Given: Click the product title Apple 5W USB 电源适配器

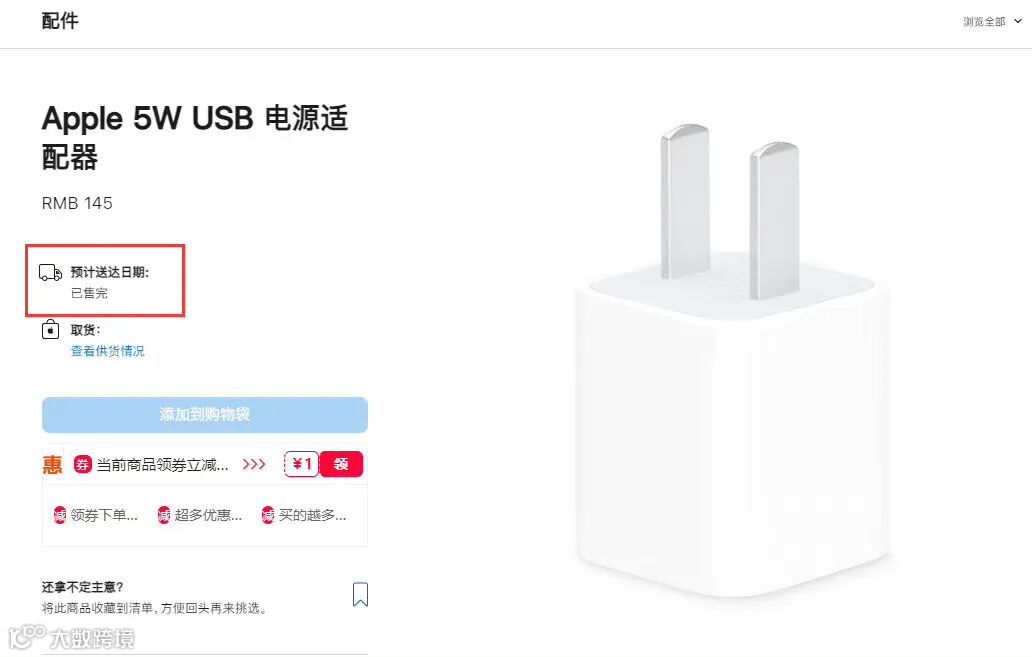Looking at the screenshot, I should click(195, 138).
